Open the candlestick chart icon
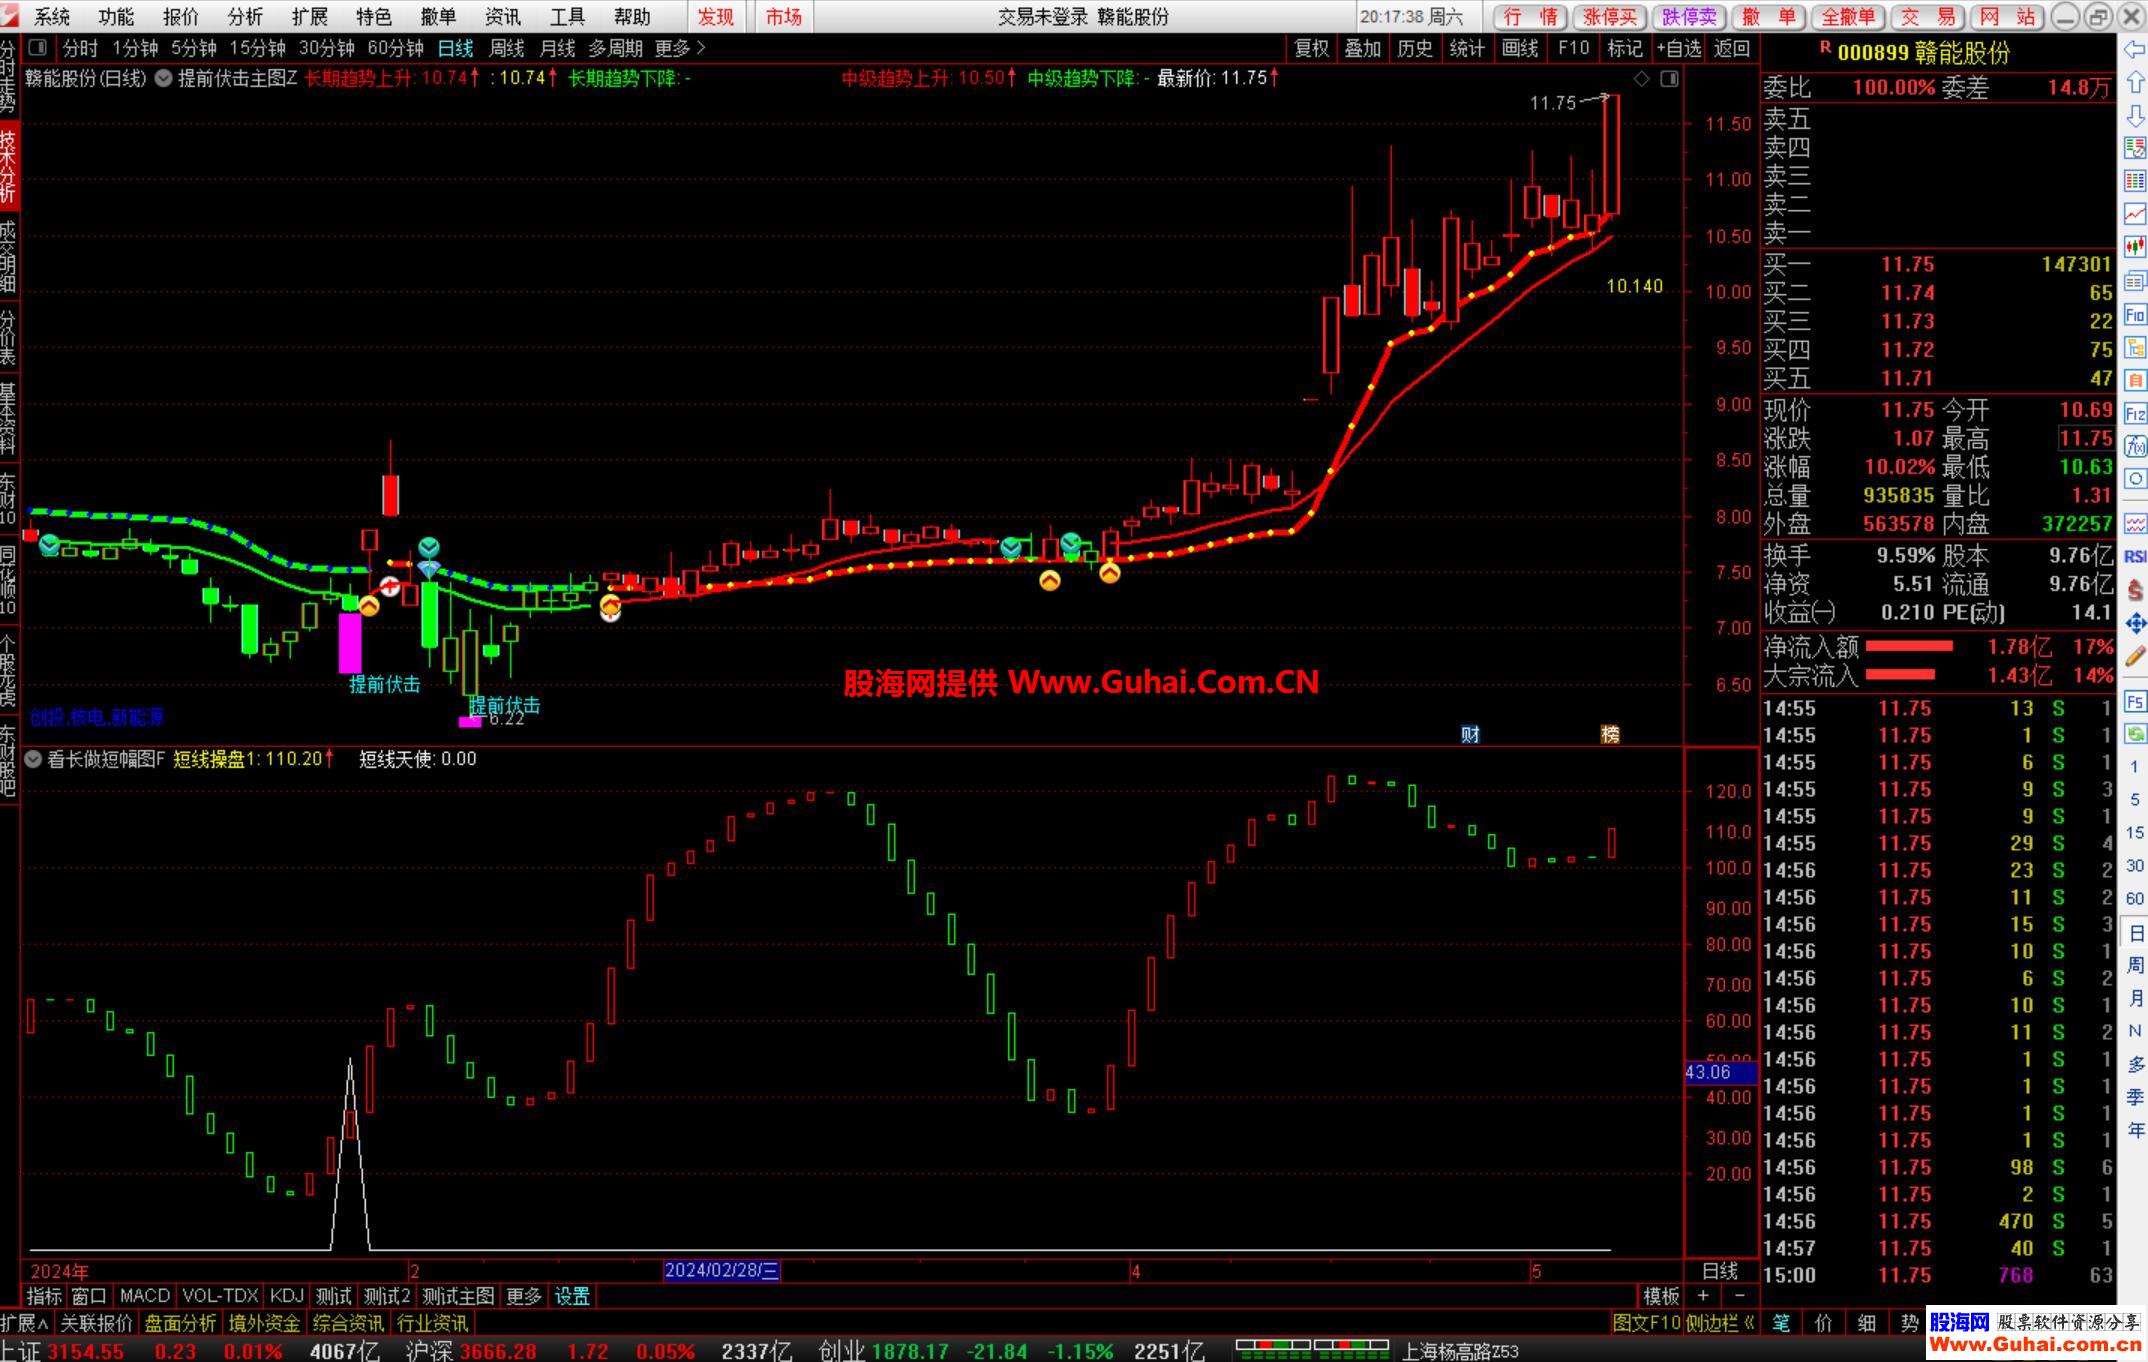The image size is (2148, 1362). pos(2135,248)
